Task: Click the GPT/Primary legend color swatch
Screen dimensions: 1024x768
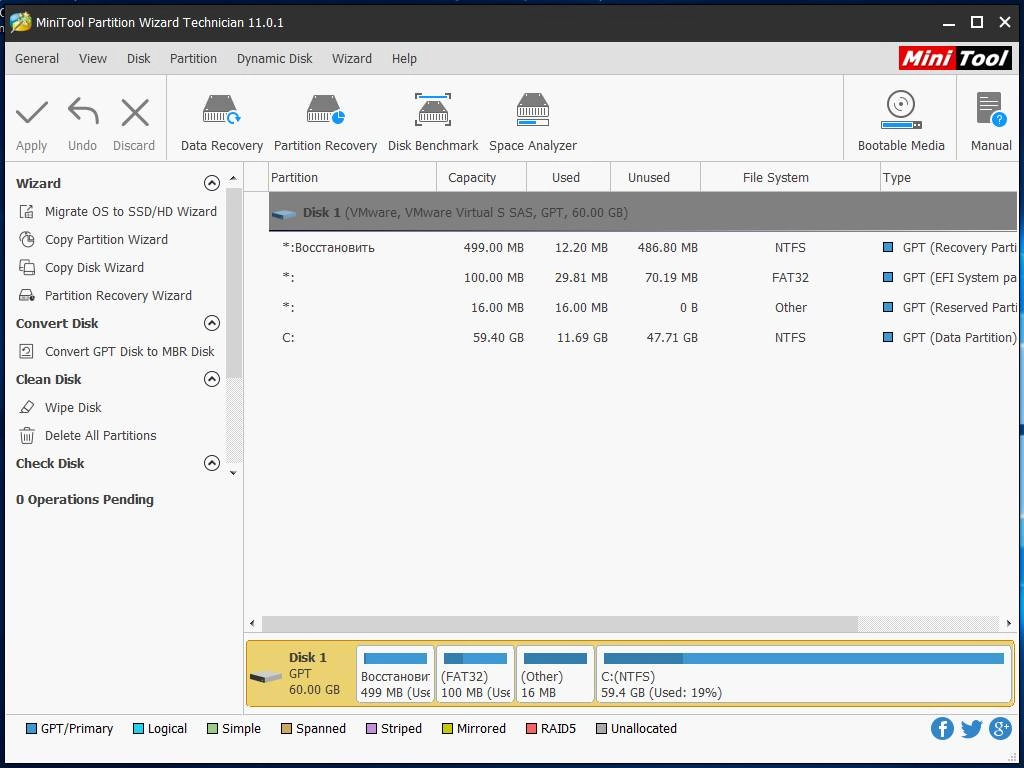Action: pyautogui.click(x=31, y=728)
